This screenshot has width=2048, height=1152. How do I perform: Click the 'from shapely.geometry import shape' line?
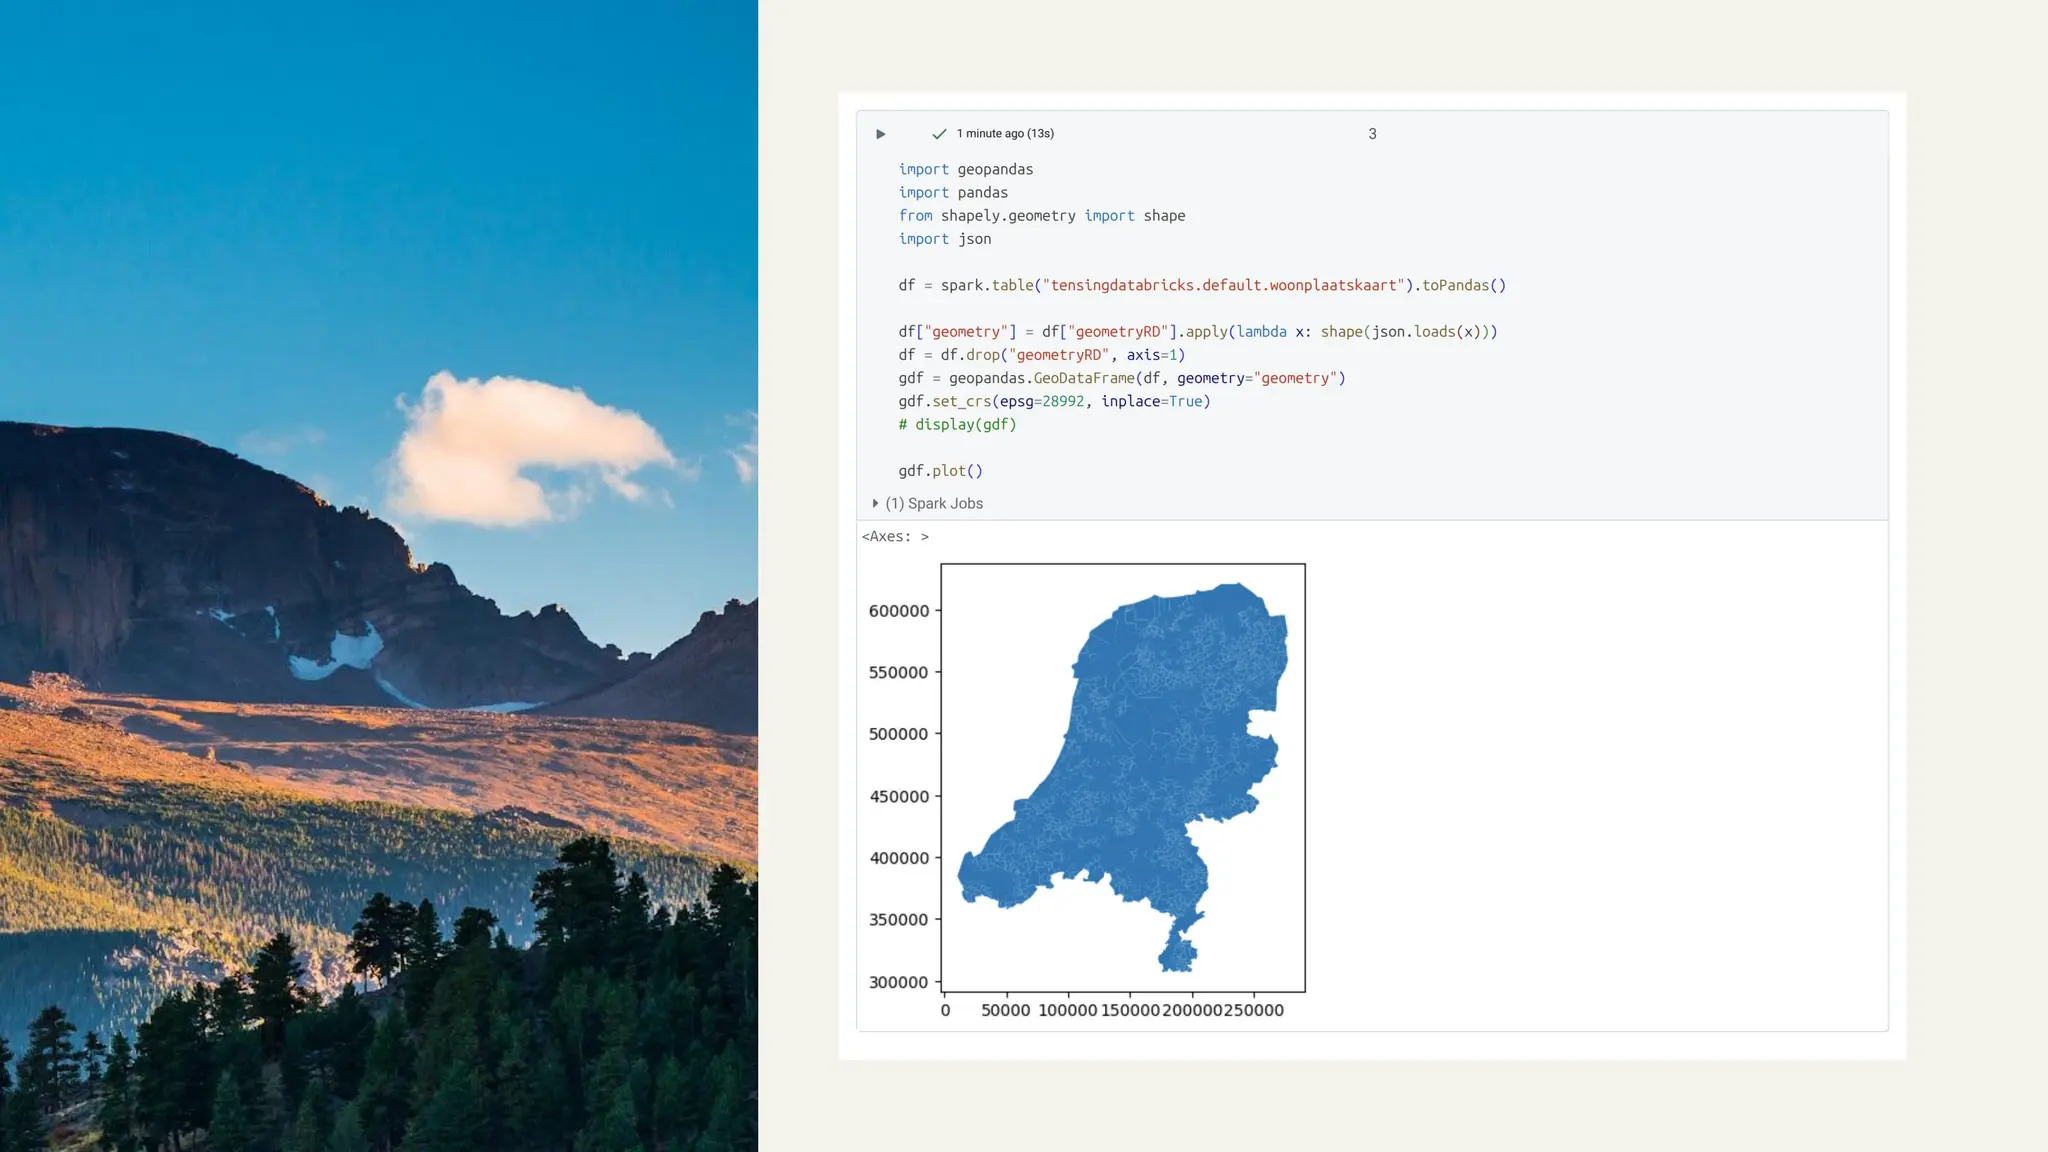(1041, 216)
